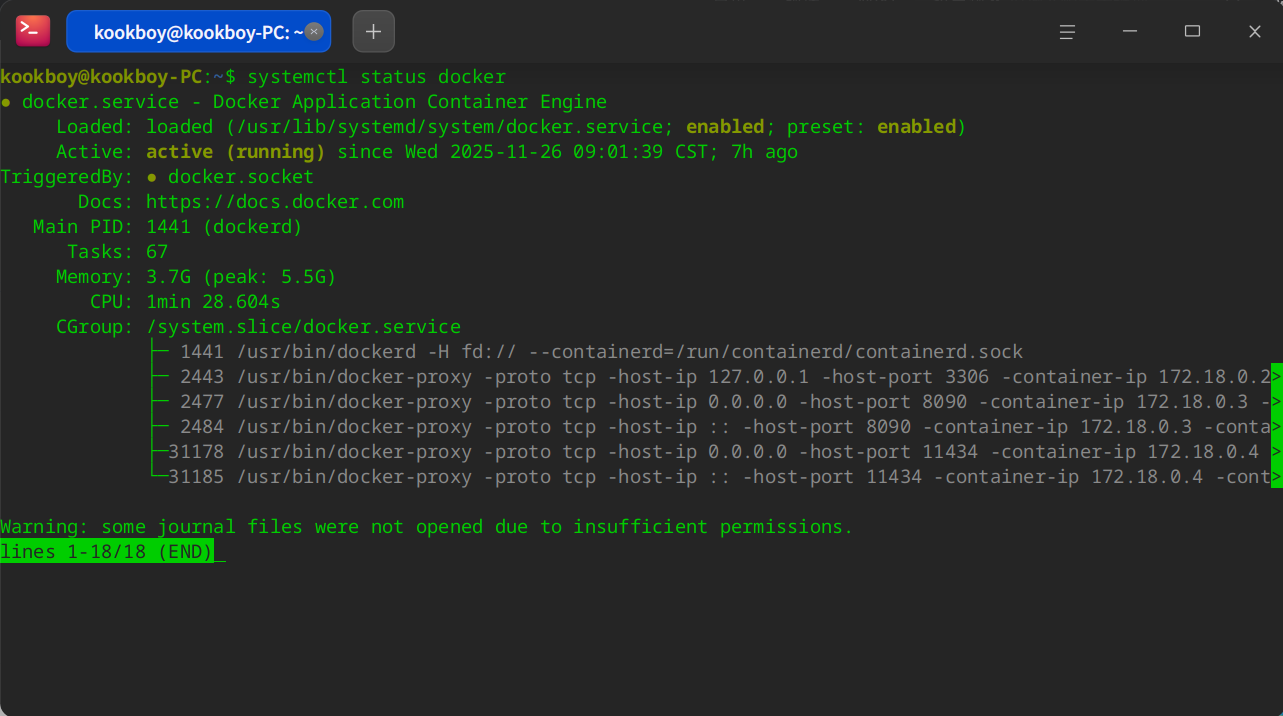1283x716 pixels.
Task: Click the https://docs.docker.com link
Action: pyautogui.click(x=275, y=202)
